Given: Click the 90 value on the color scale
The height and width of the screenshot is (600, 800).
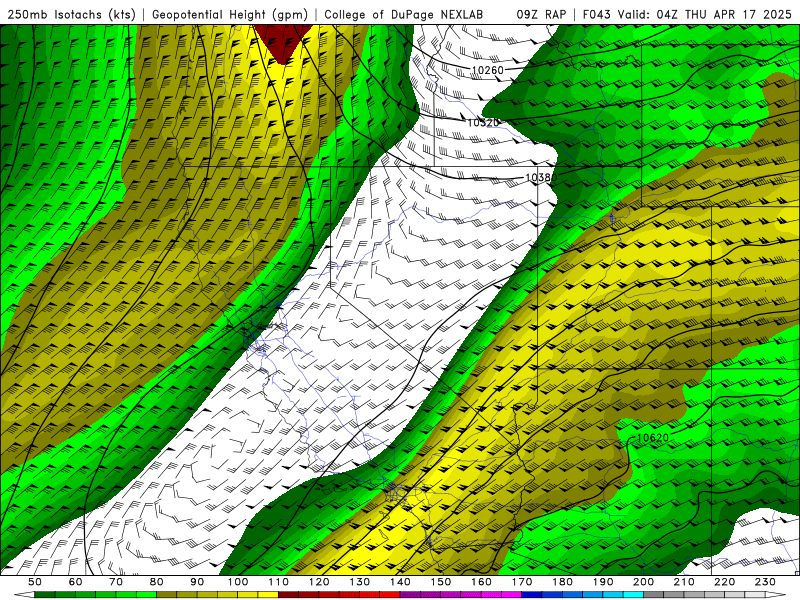Looking at the screenshot, I should tap(197, 582).
